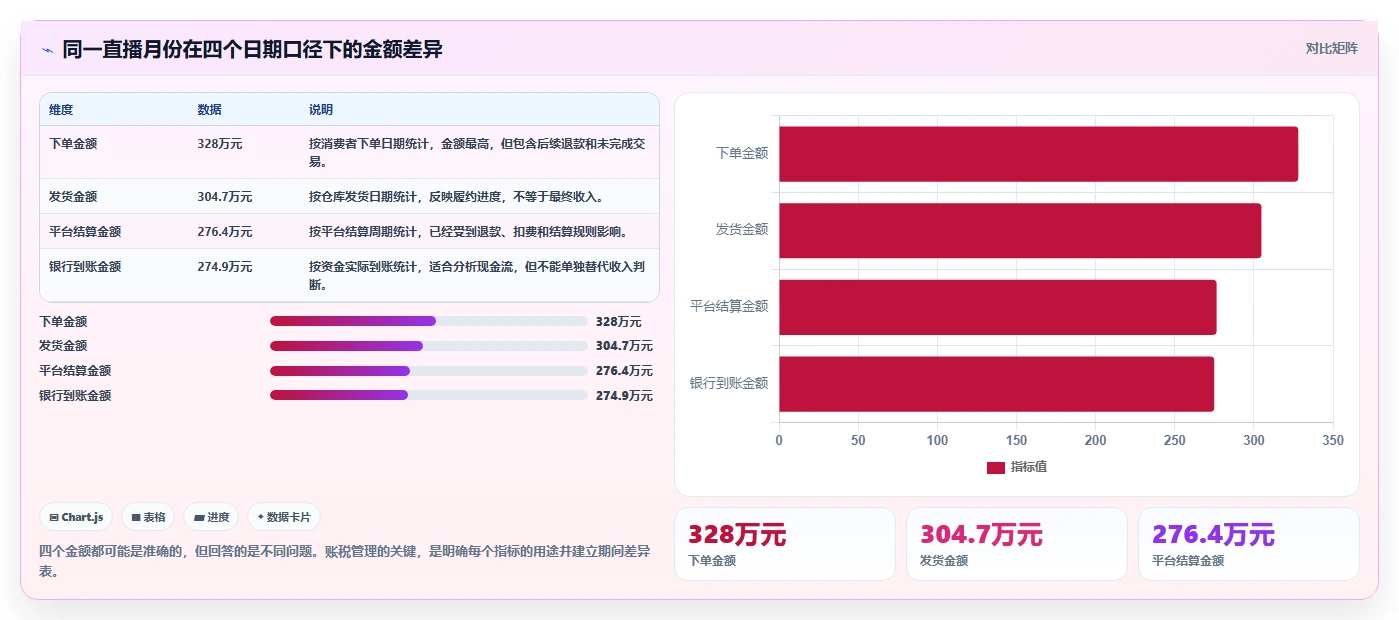The width and height of the screenshot is (1399, 620).
Task: Click the 下单金额 bar in the chart
Action: tap(1038, 154)
